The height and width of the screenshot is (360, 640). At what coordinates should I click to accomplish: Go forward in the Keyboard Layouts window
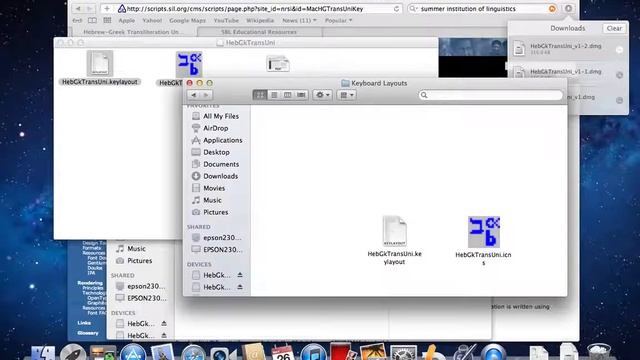point(206,95)
